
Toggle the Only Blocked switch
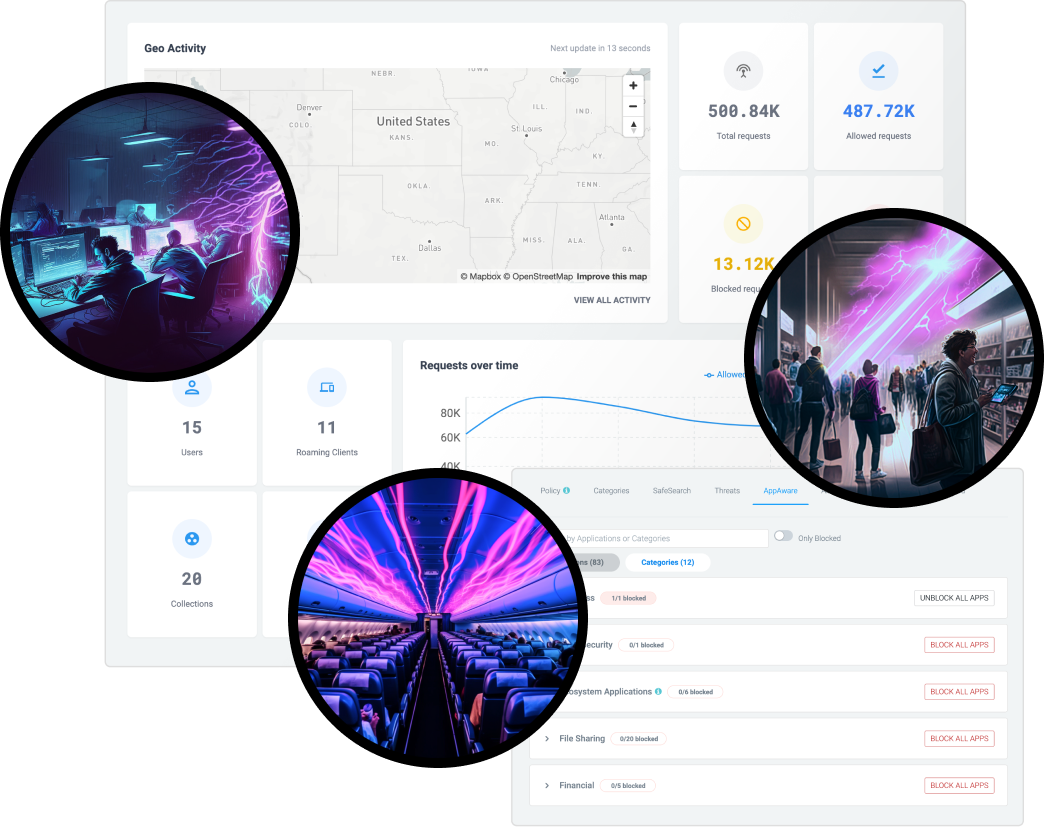(783, 536)
